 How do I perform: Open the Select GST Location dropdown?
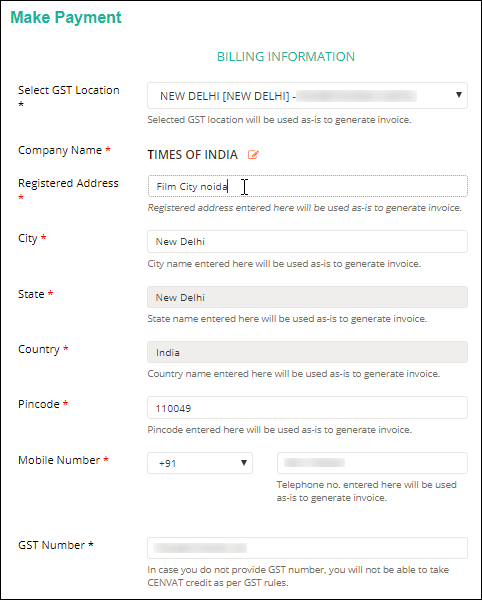307,95
